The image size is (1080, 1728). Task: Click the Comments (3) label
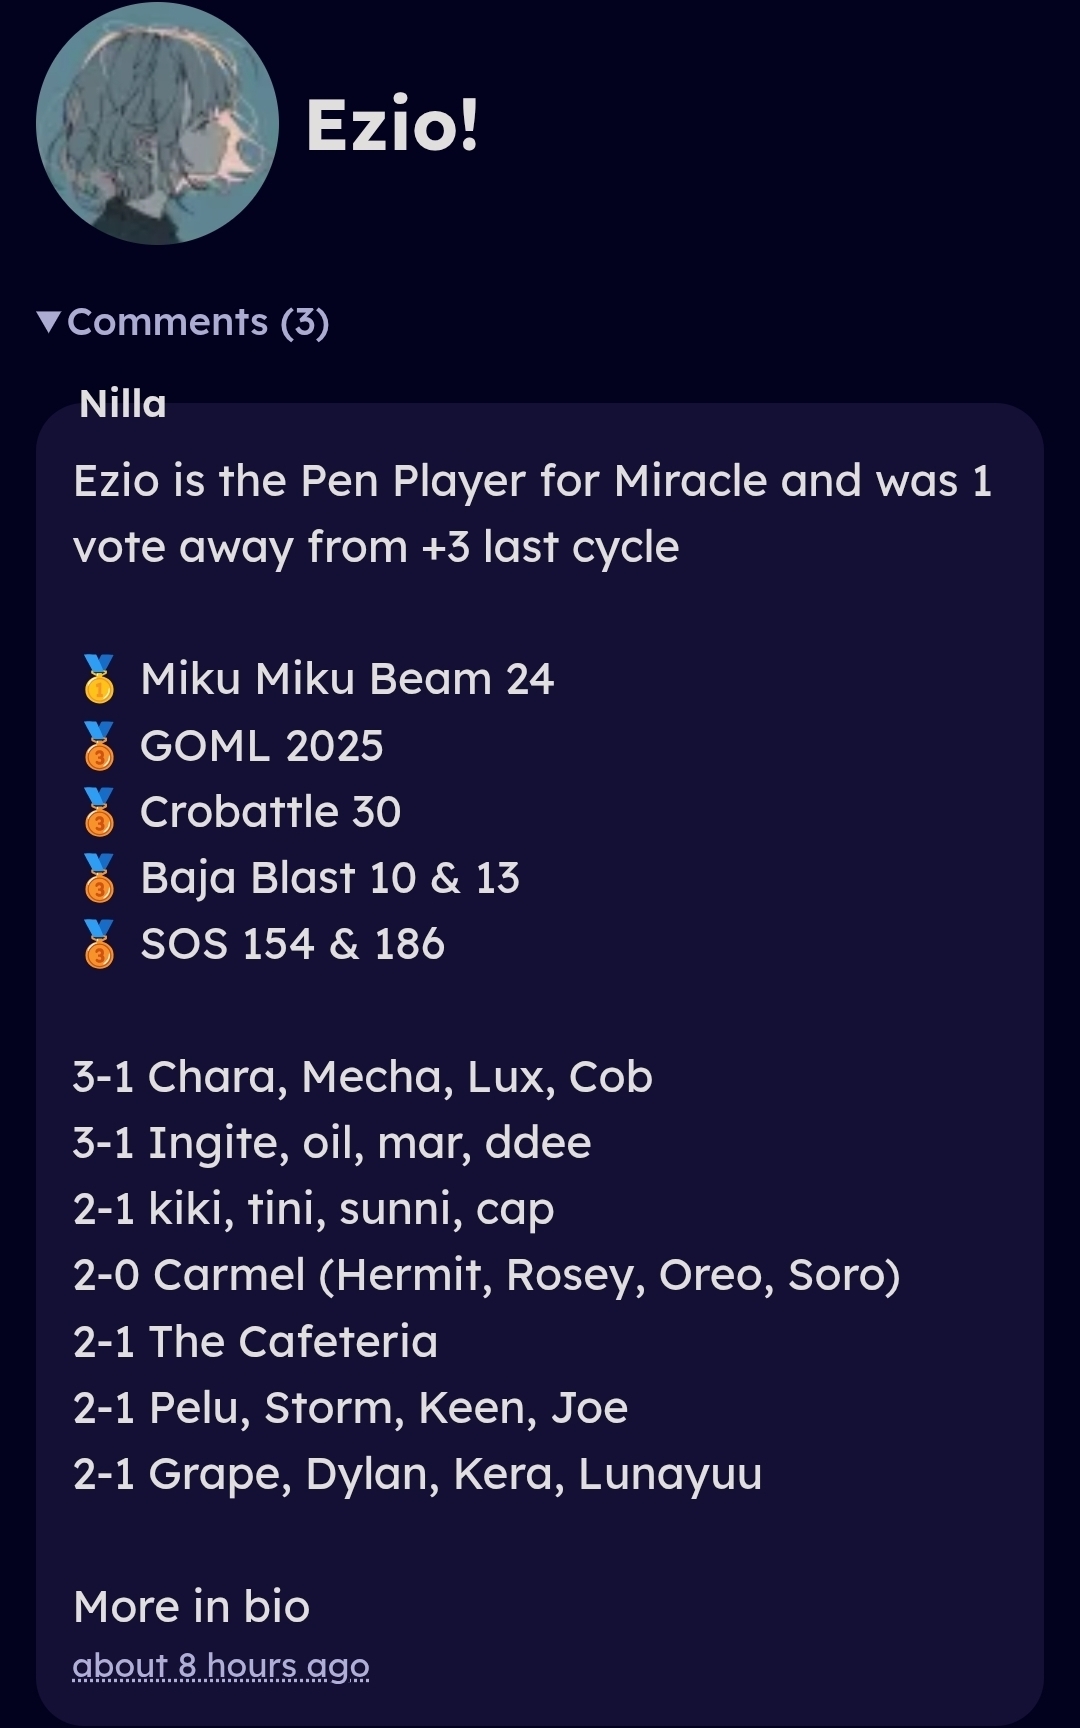(198, 322)
